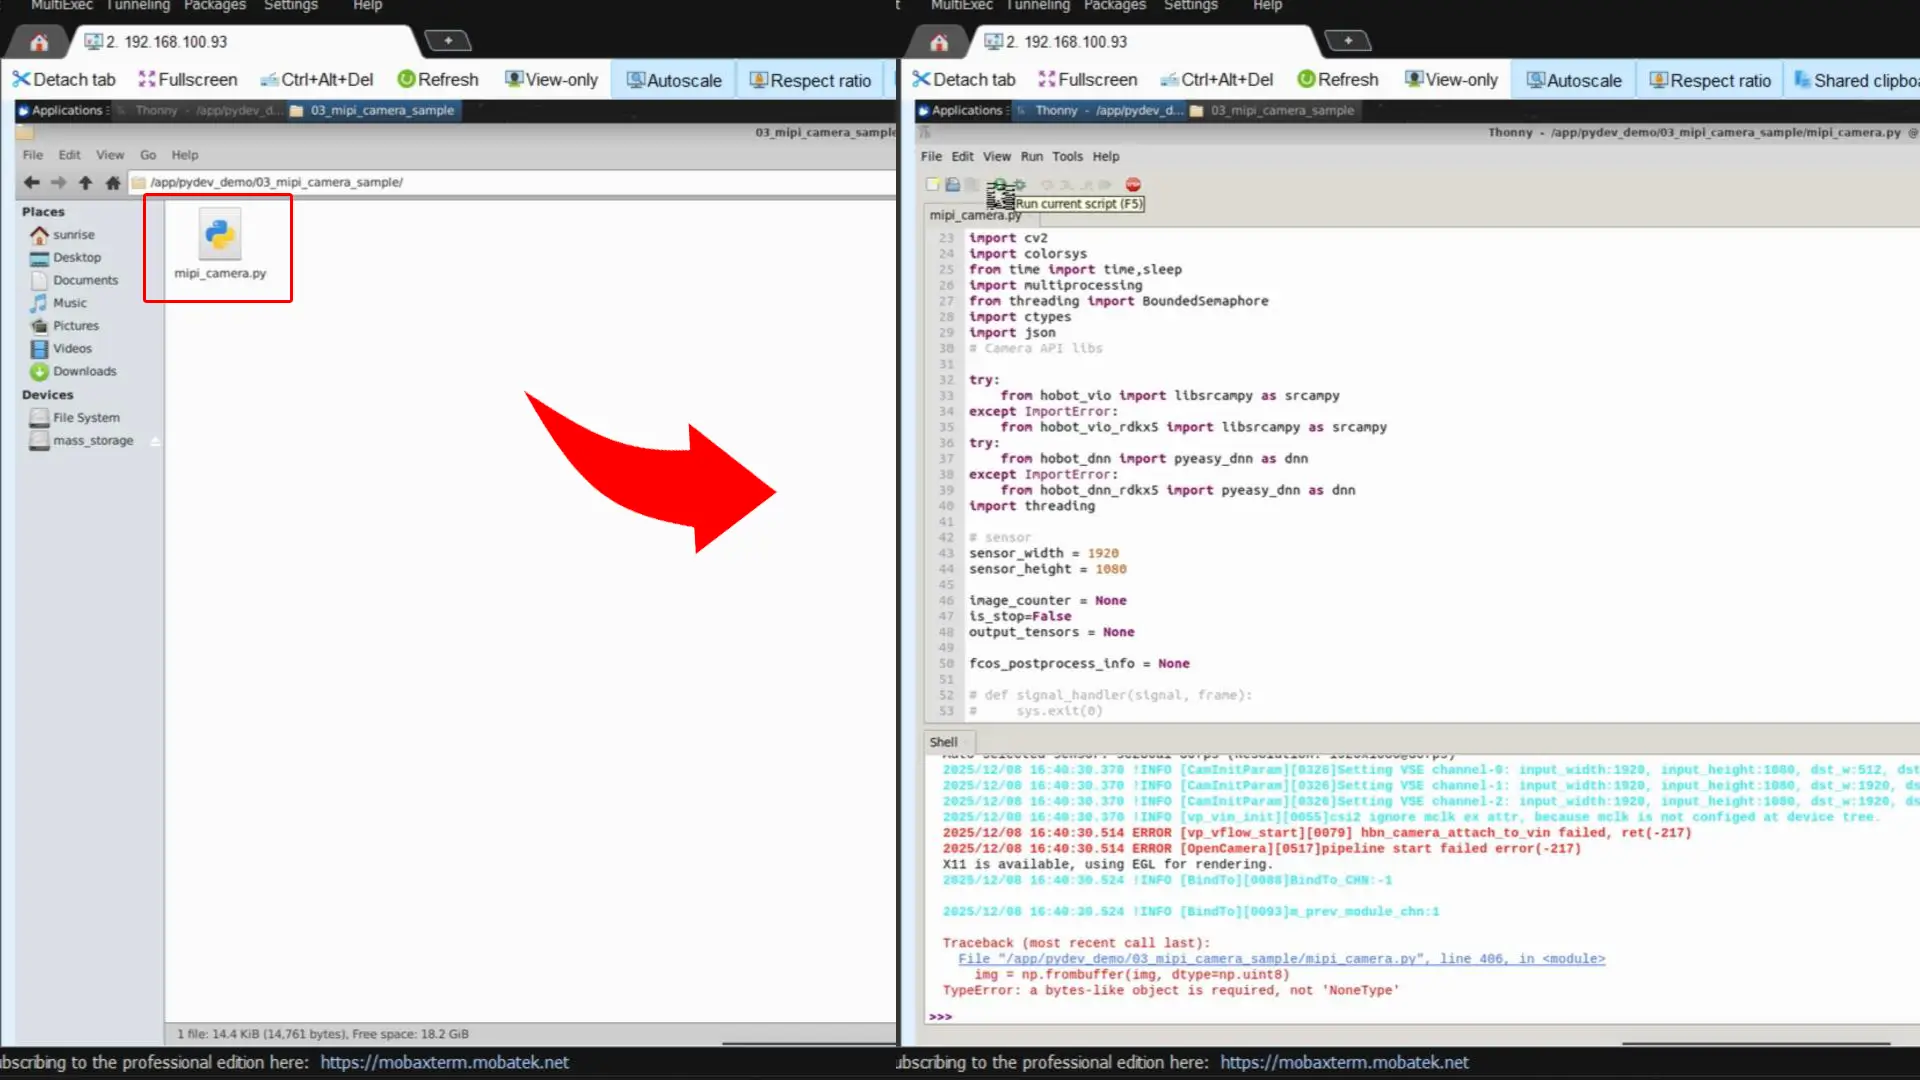This screenshot has height=1080, width=1920.
Task: Open Applications menu in the left remote desktop
Action: tap(64, 110)
